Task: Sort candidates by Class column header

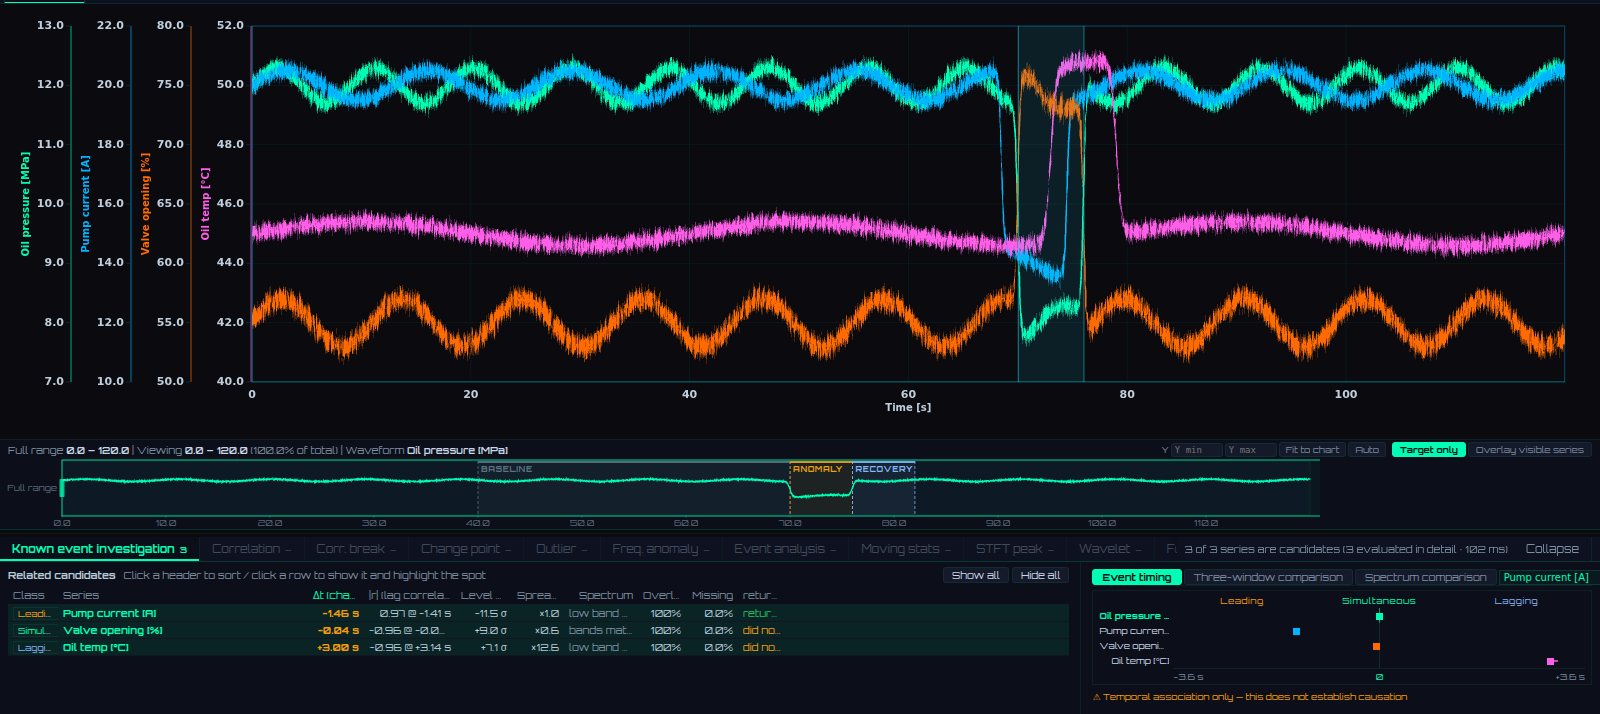Action: [x=29, y=595]
